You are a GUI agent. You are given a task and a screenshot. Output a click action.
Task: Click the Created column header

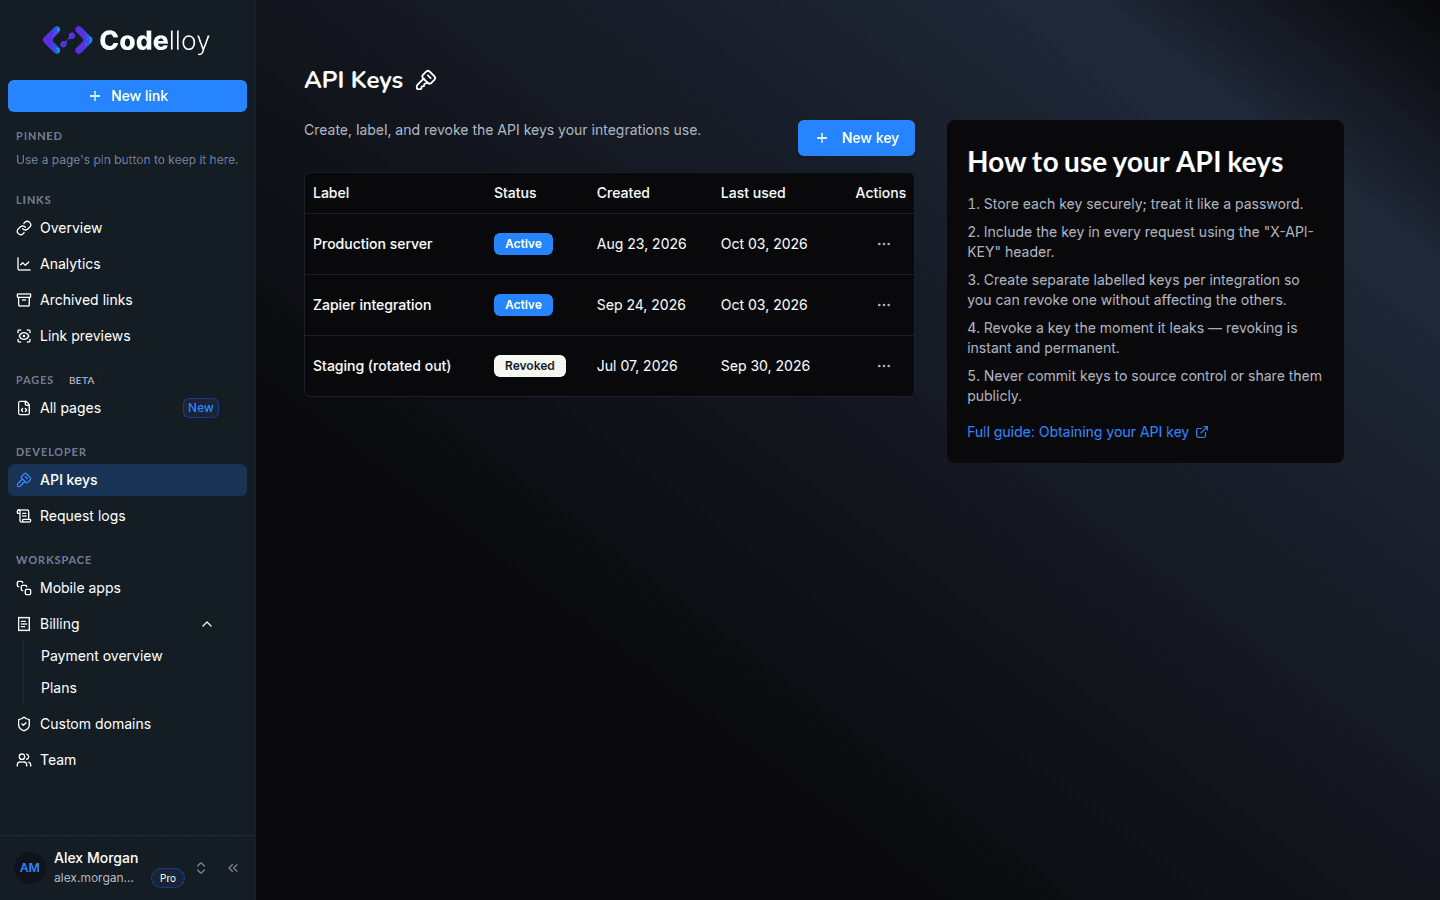click(x=623, y=193)
